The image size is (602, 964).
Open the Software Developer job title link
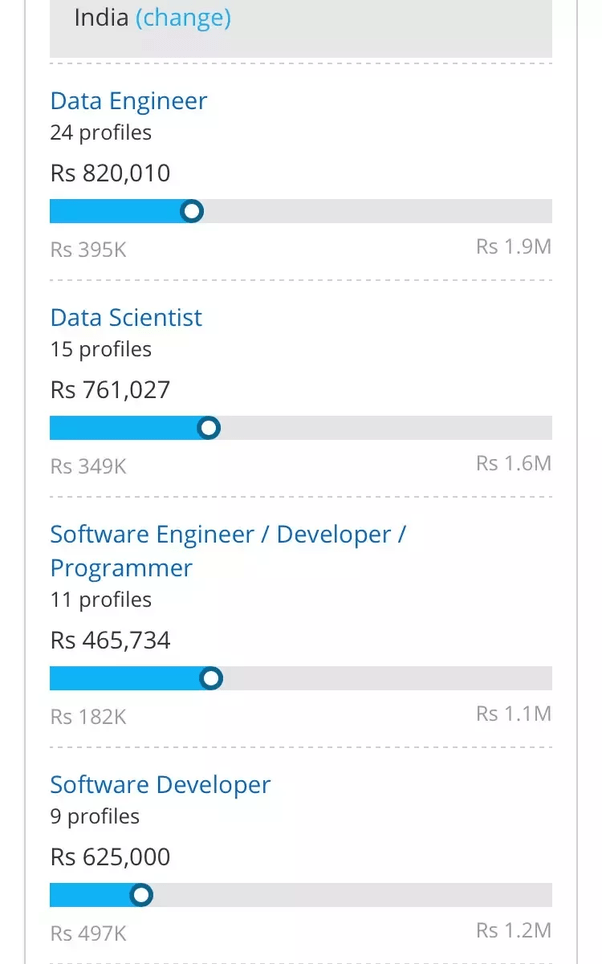(x=160, y=785)
